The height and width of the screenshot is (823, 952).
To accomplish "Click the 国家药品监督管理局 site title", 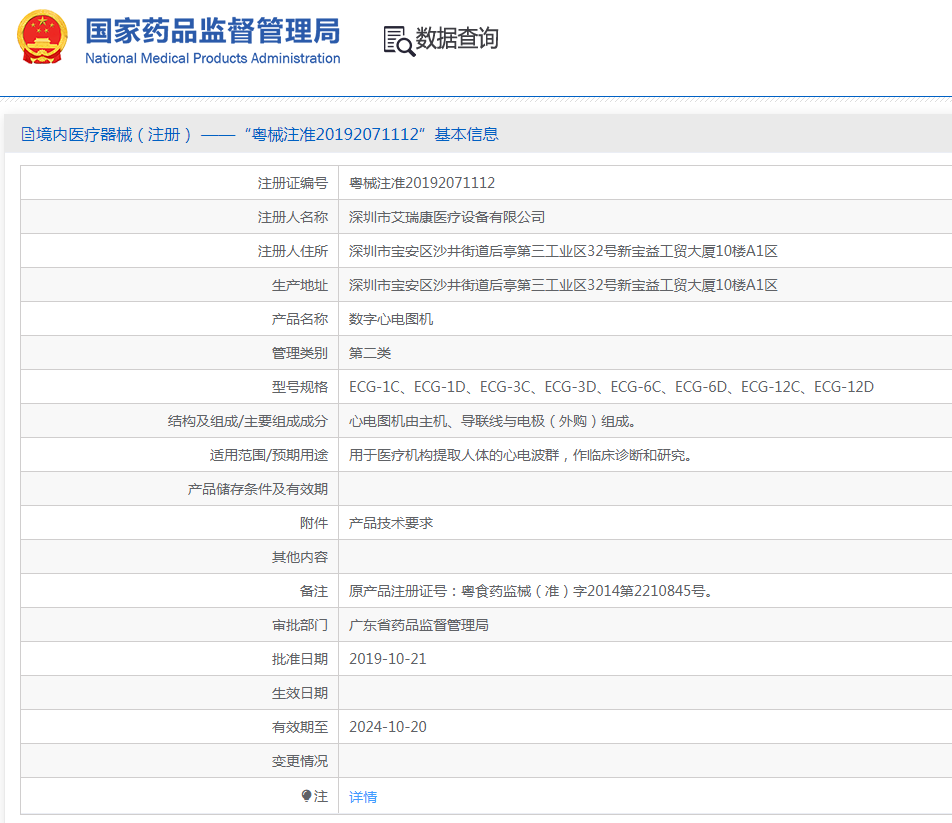I will 212,30.
